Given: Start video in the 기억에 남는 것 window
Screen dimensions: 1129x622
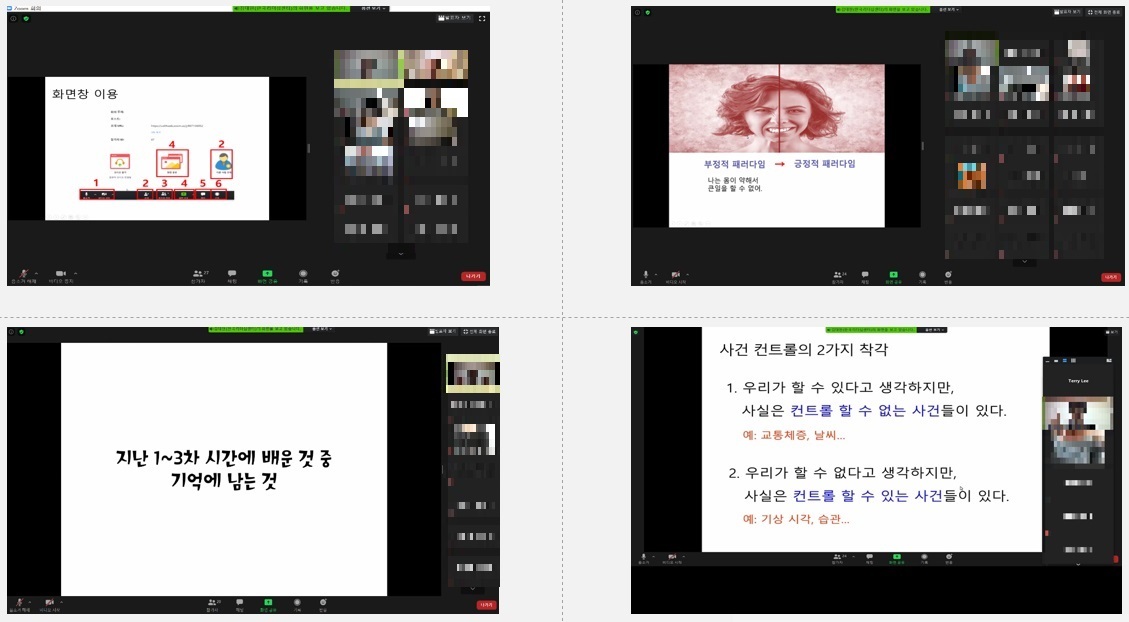Looking at the screenshot, I should (50, 603).
